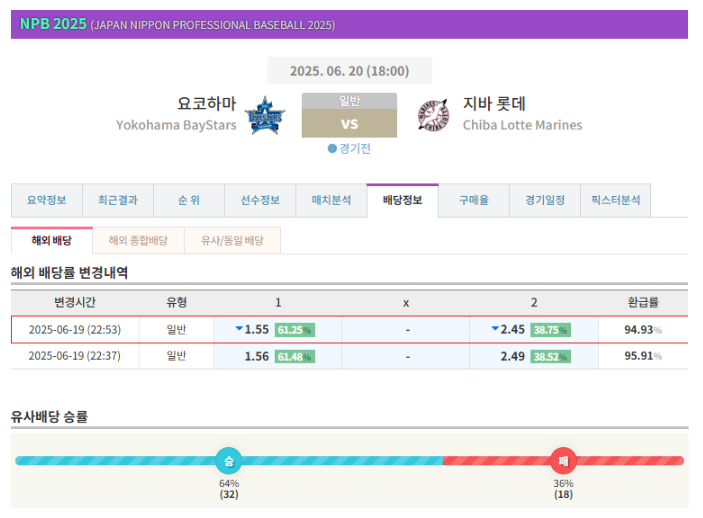Click the odds value 2.49
The width and height of the screenshot is (703, 518).
pos(512,357)
